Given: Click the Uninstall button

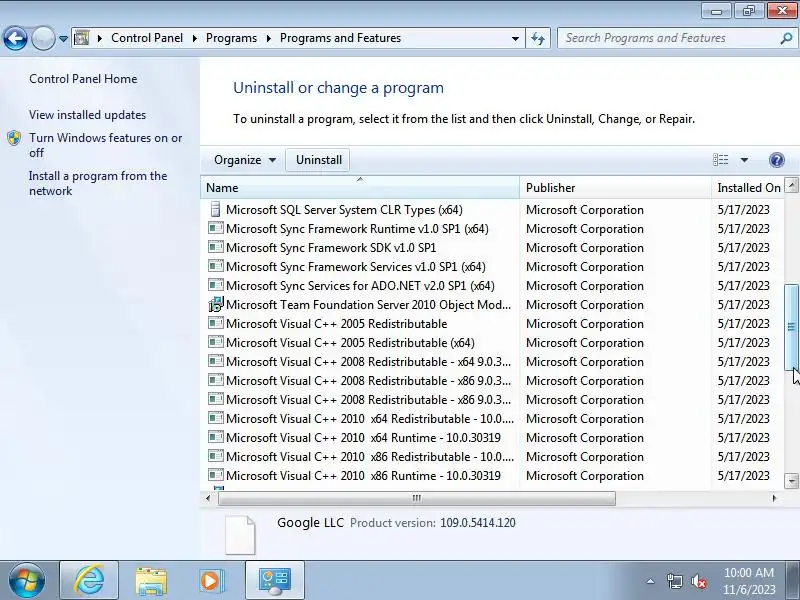Looking at the screenshot, I should coord(319,160).
